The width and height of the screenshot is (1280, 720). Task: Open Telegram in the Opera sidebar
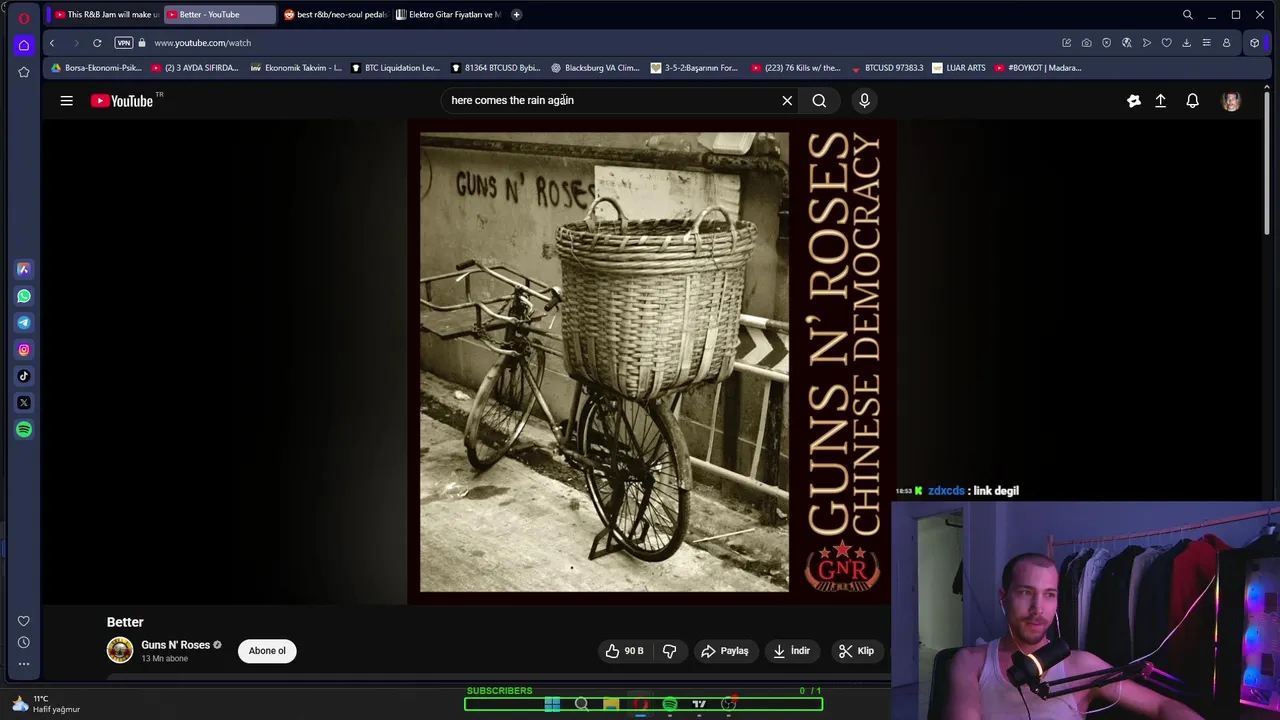point(24,323)
